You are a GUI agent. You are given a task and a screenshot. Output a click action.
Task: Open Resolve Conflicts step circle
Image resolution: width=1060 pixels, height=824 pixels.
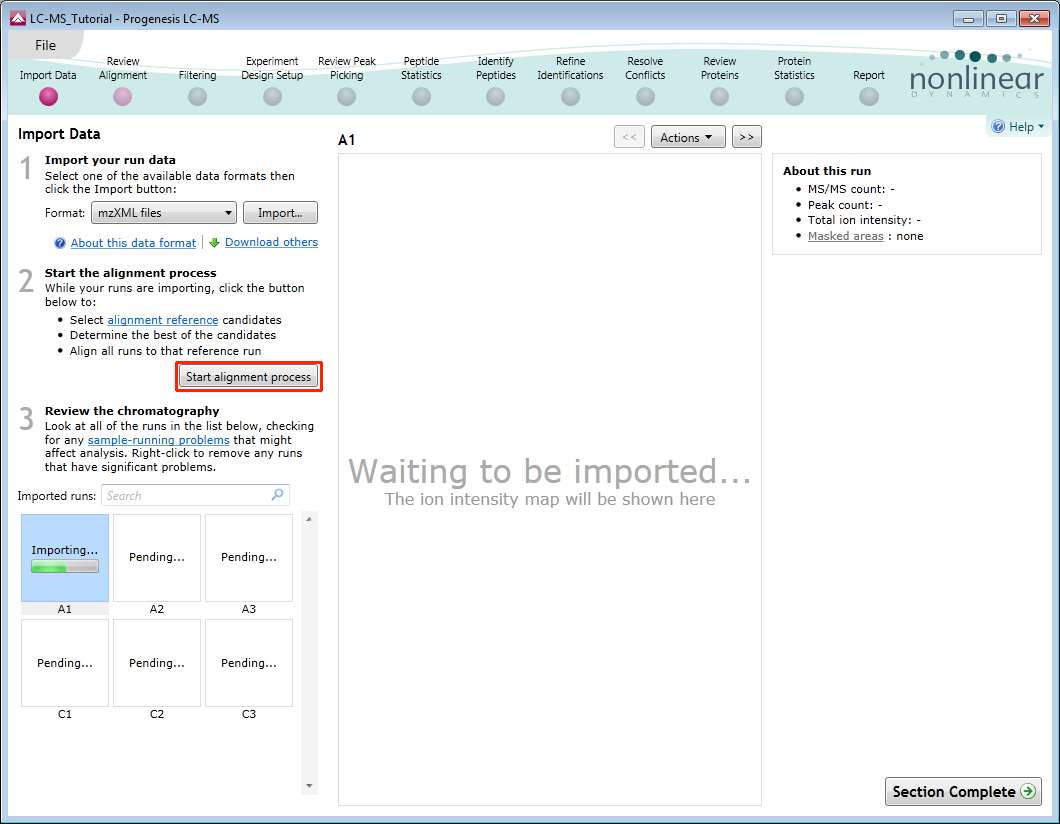point(645,97)
